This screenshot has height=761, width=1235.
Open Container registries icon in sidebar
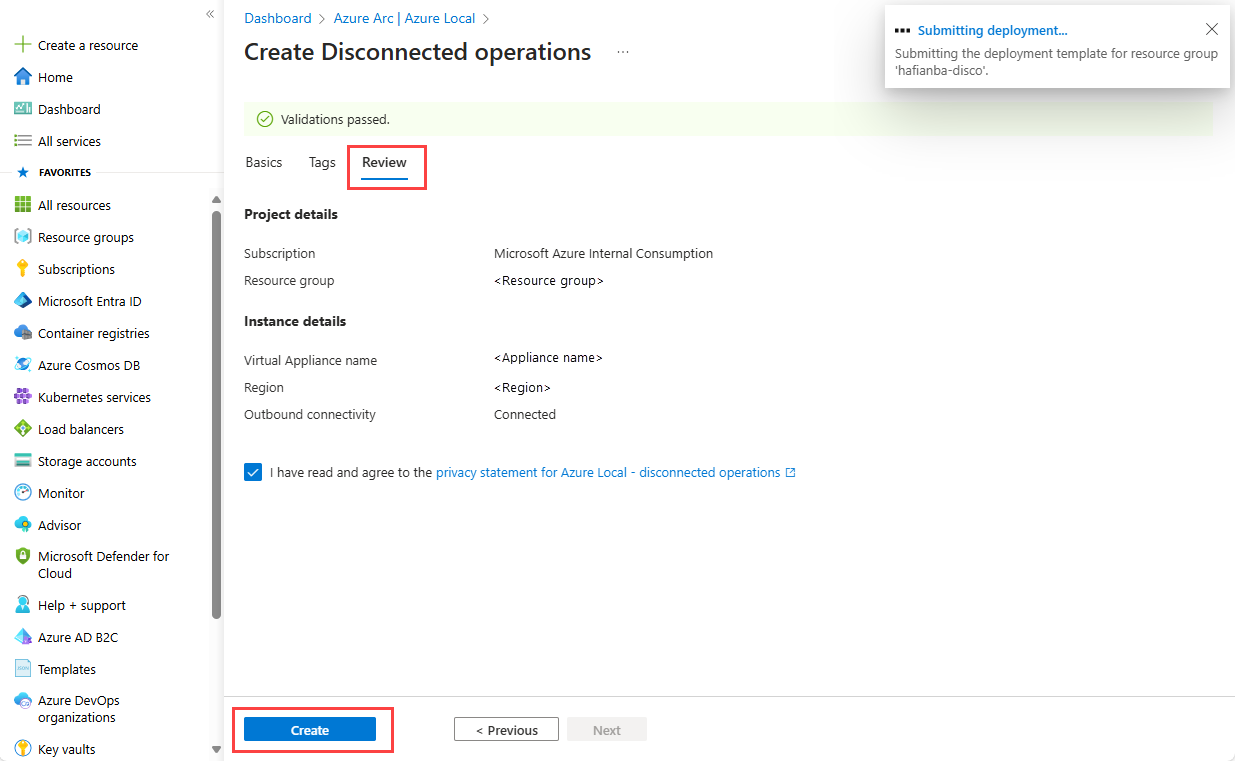pos(23,333)
